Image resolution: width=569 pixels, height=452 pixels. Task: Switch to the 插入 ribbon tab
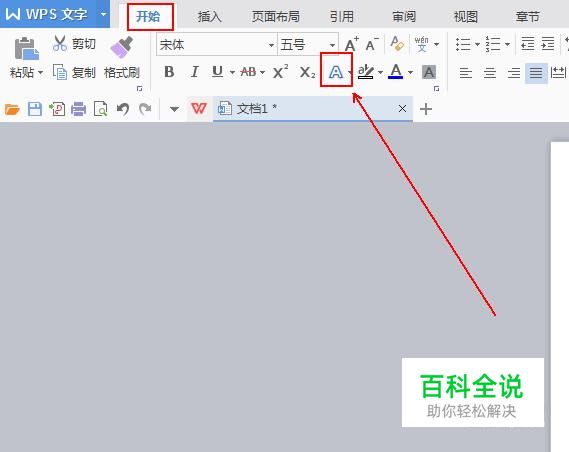(x=210, y=16)
